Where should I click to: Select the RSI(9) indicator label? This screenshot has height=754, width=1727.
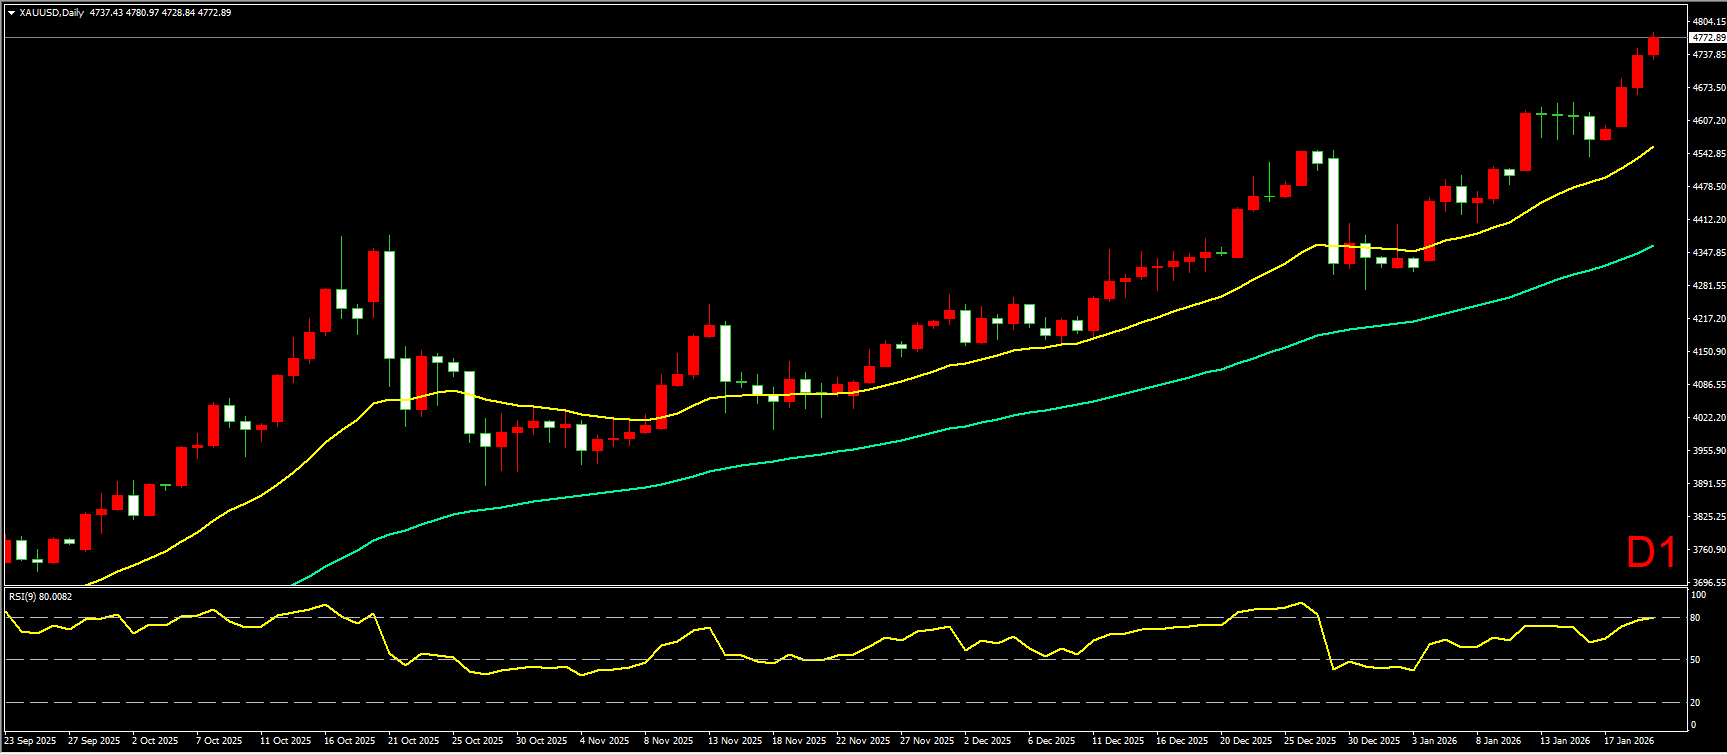[x=40, y=597]
